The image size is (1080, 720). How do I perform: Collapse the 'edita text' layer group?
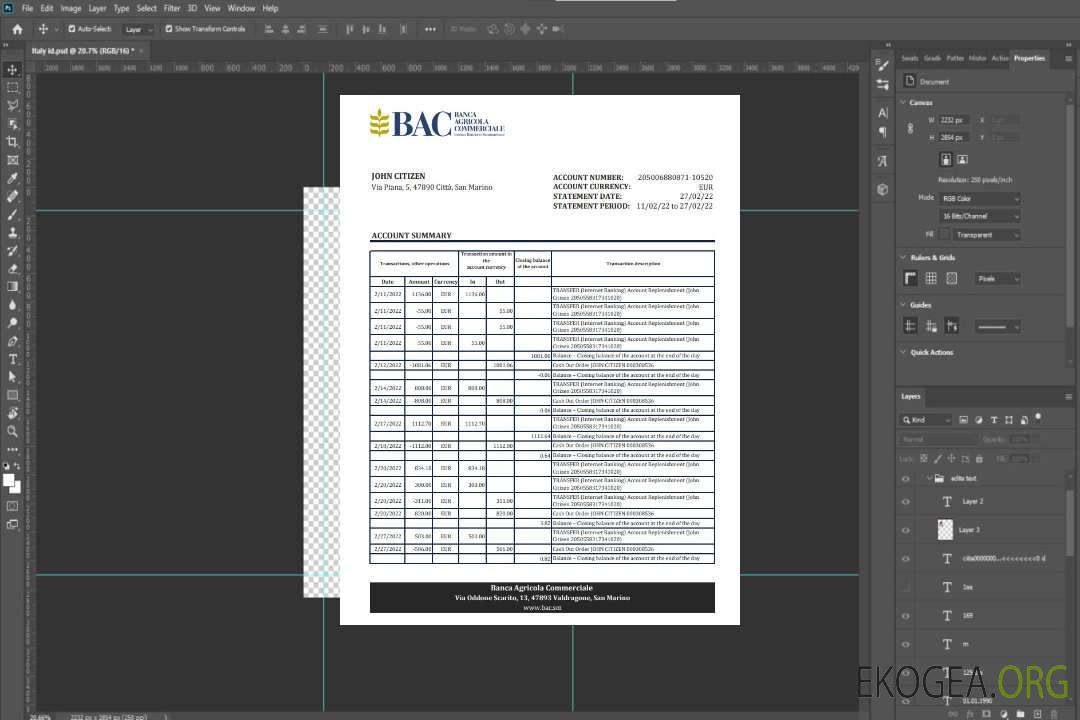[928, 478]
